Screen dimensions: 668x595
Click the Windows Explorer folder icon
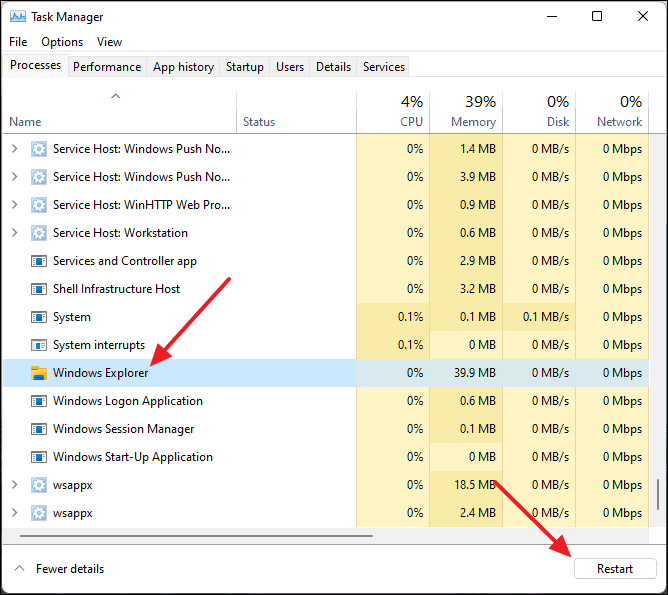[39, 373]
